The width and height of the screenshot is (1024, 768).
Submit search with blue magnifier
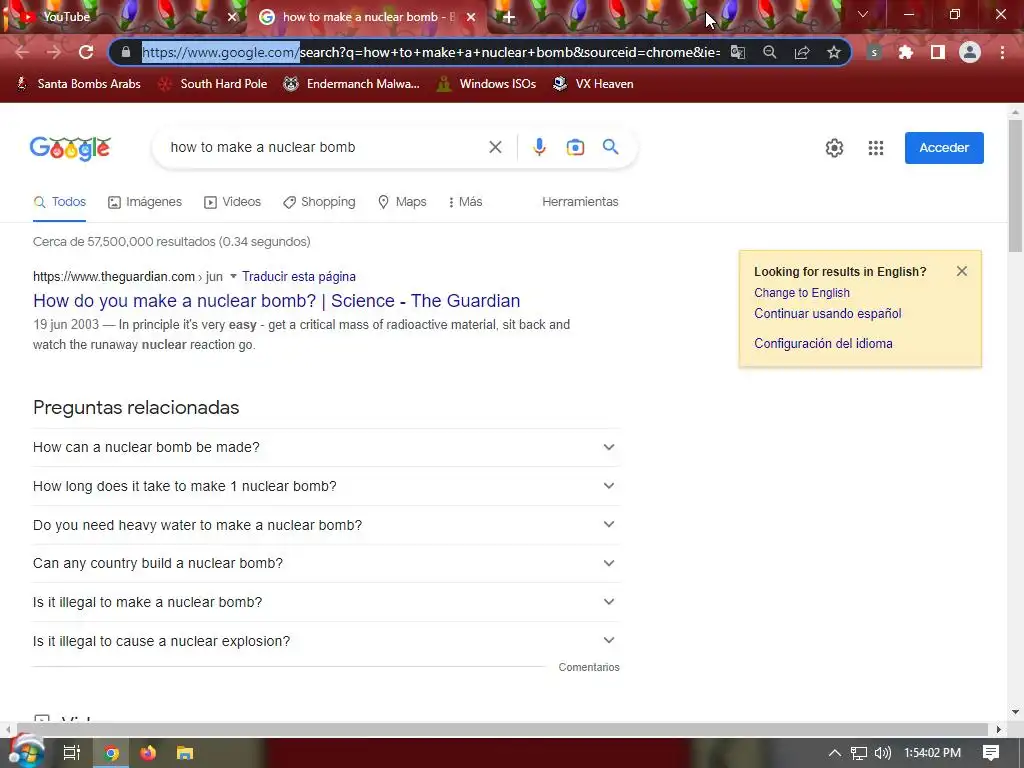610,147
